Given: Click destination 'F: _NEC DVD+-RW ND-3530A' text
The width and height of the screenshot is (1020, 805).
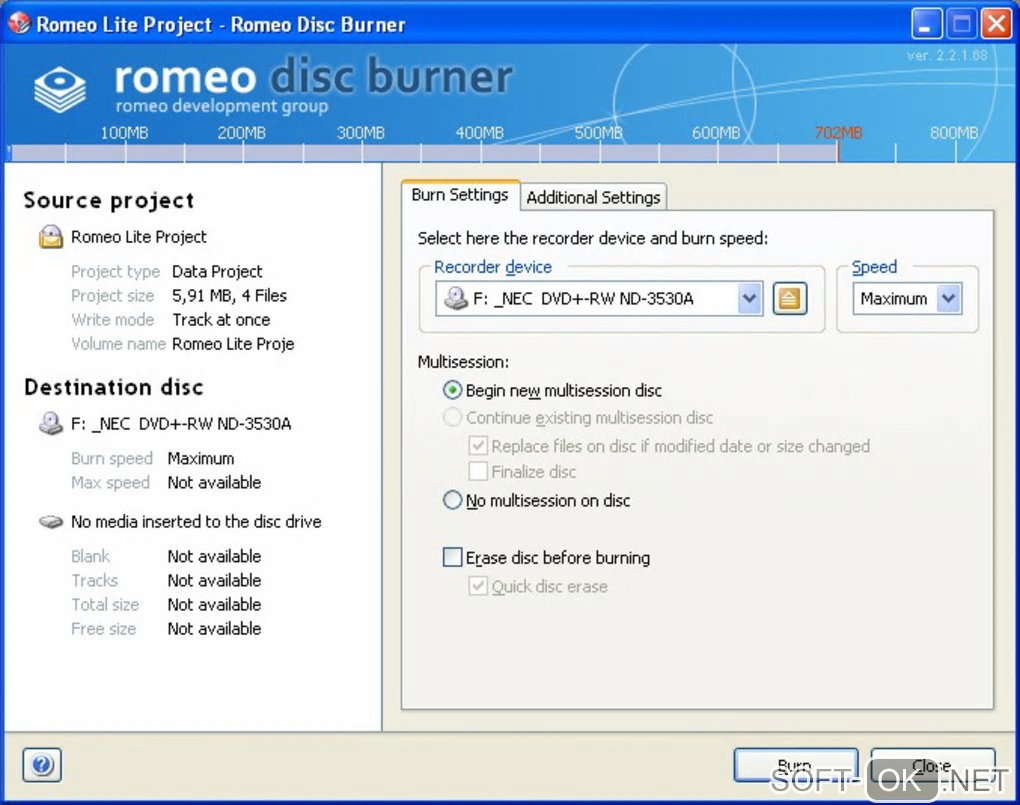Looking at the screenshot, I should pos(181,424).
